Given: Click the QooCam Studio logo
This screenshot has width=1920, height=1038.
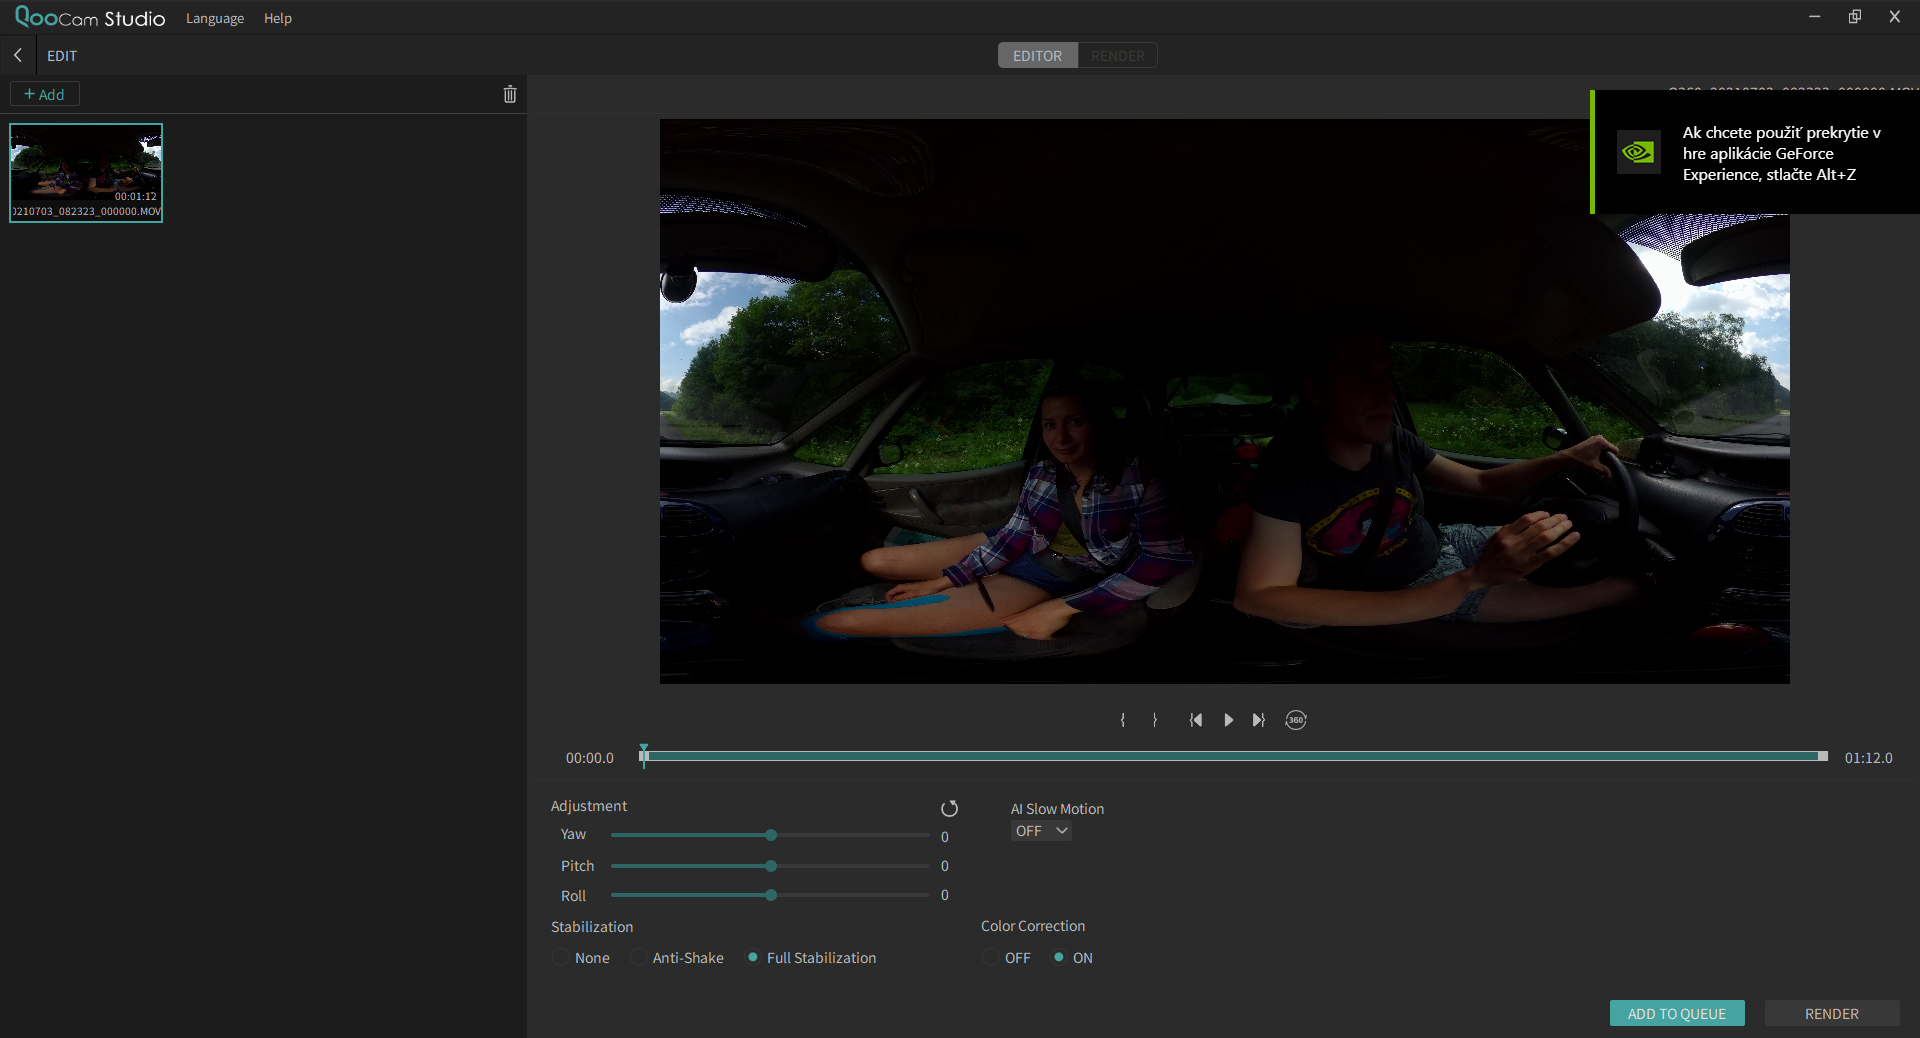Looking at the screenshot, I should [90, 18].
